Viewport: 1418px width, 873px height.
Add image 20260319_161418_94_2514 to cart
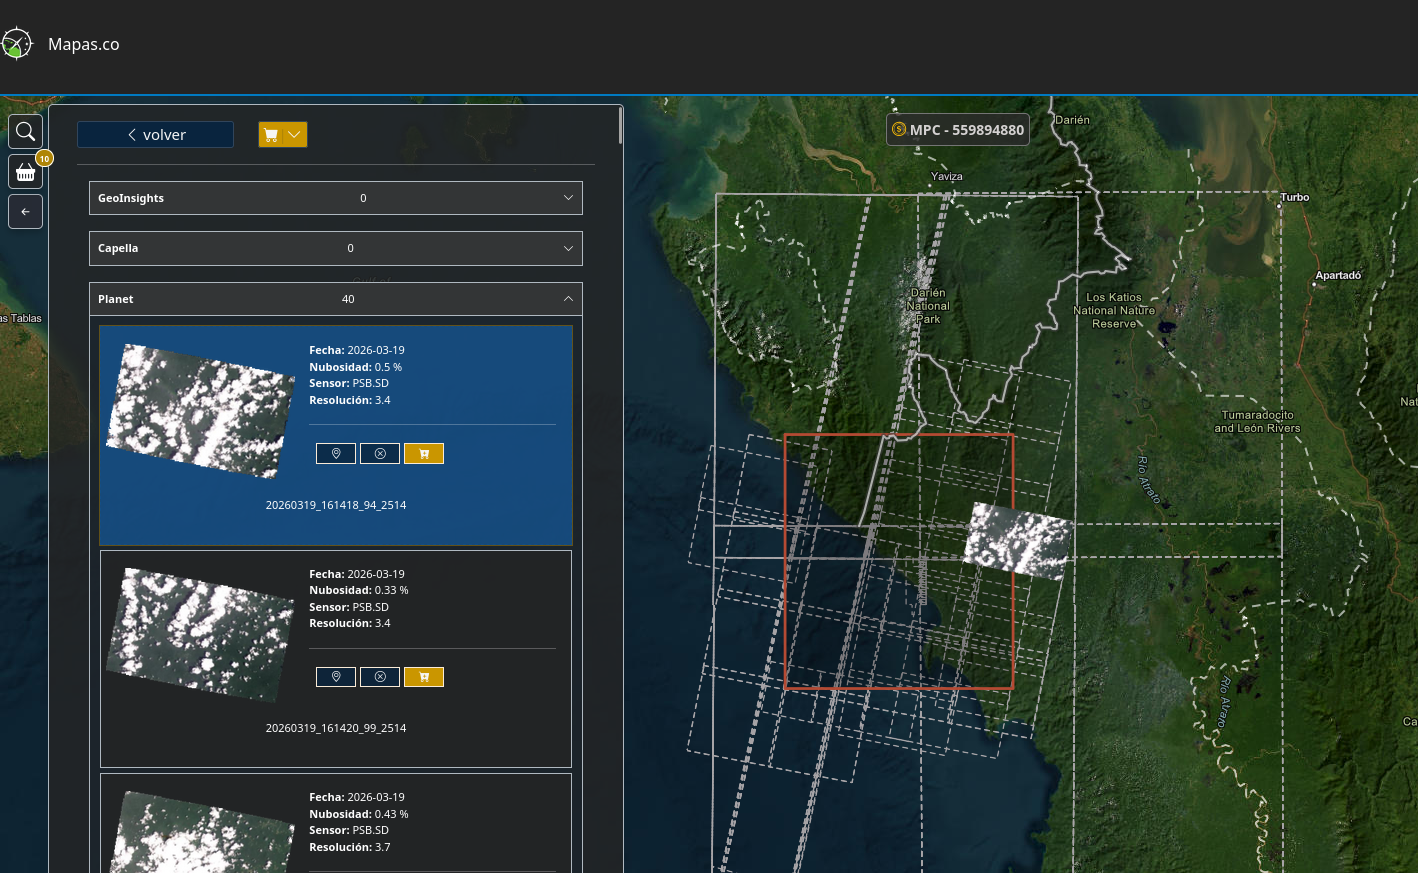click(424, 454)
